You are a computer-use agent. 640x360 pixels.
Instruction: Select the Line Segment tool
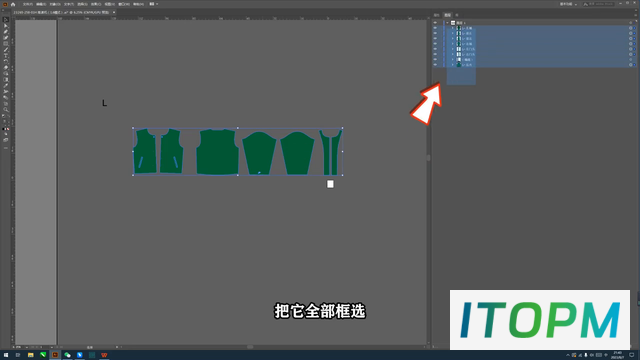6,50
